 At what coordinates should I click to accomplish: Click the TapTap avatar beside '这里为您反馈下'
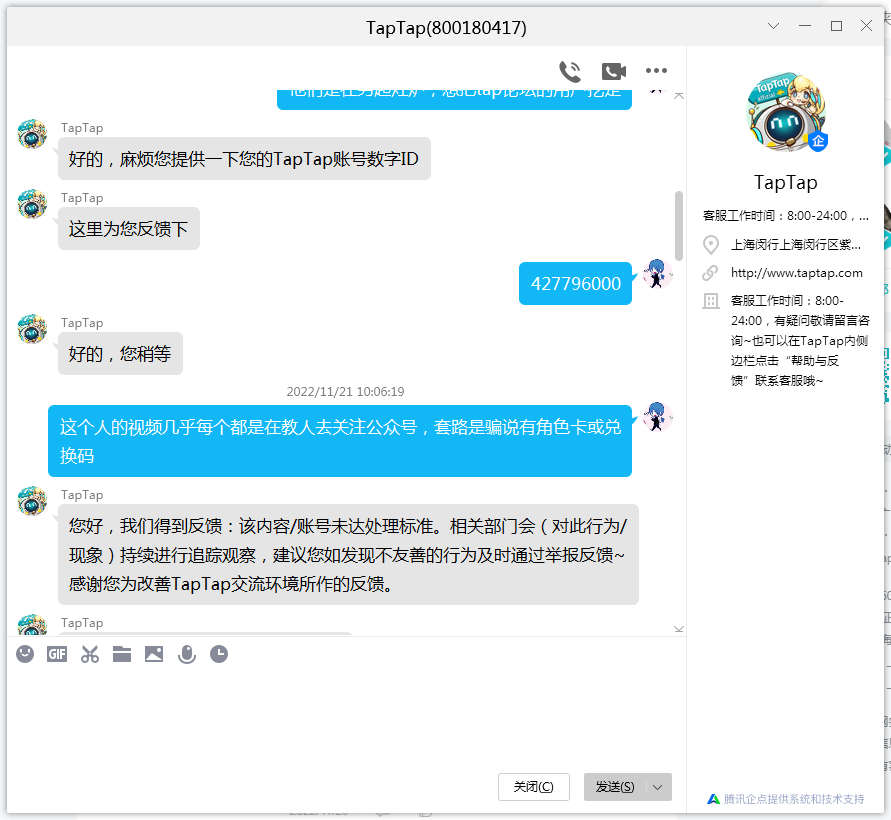pos(32,203)
